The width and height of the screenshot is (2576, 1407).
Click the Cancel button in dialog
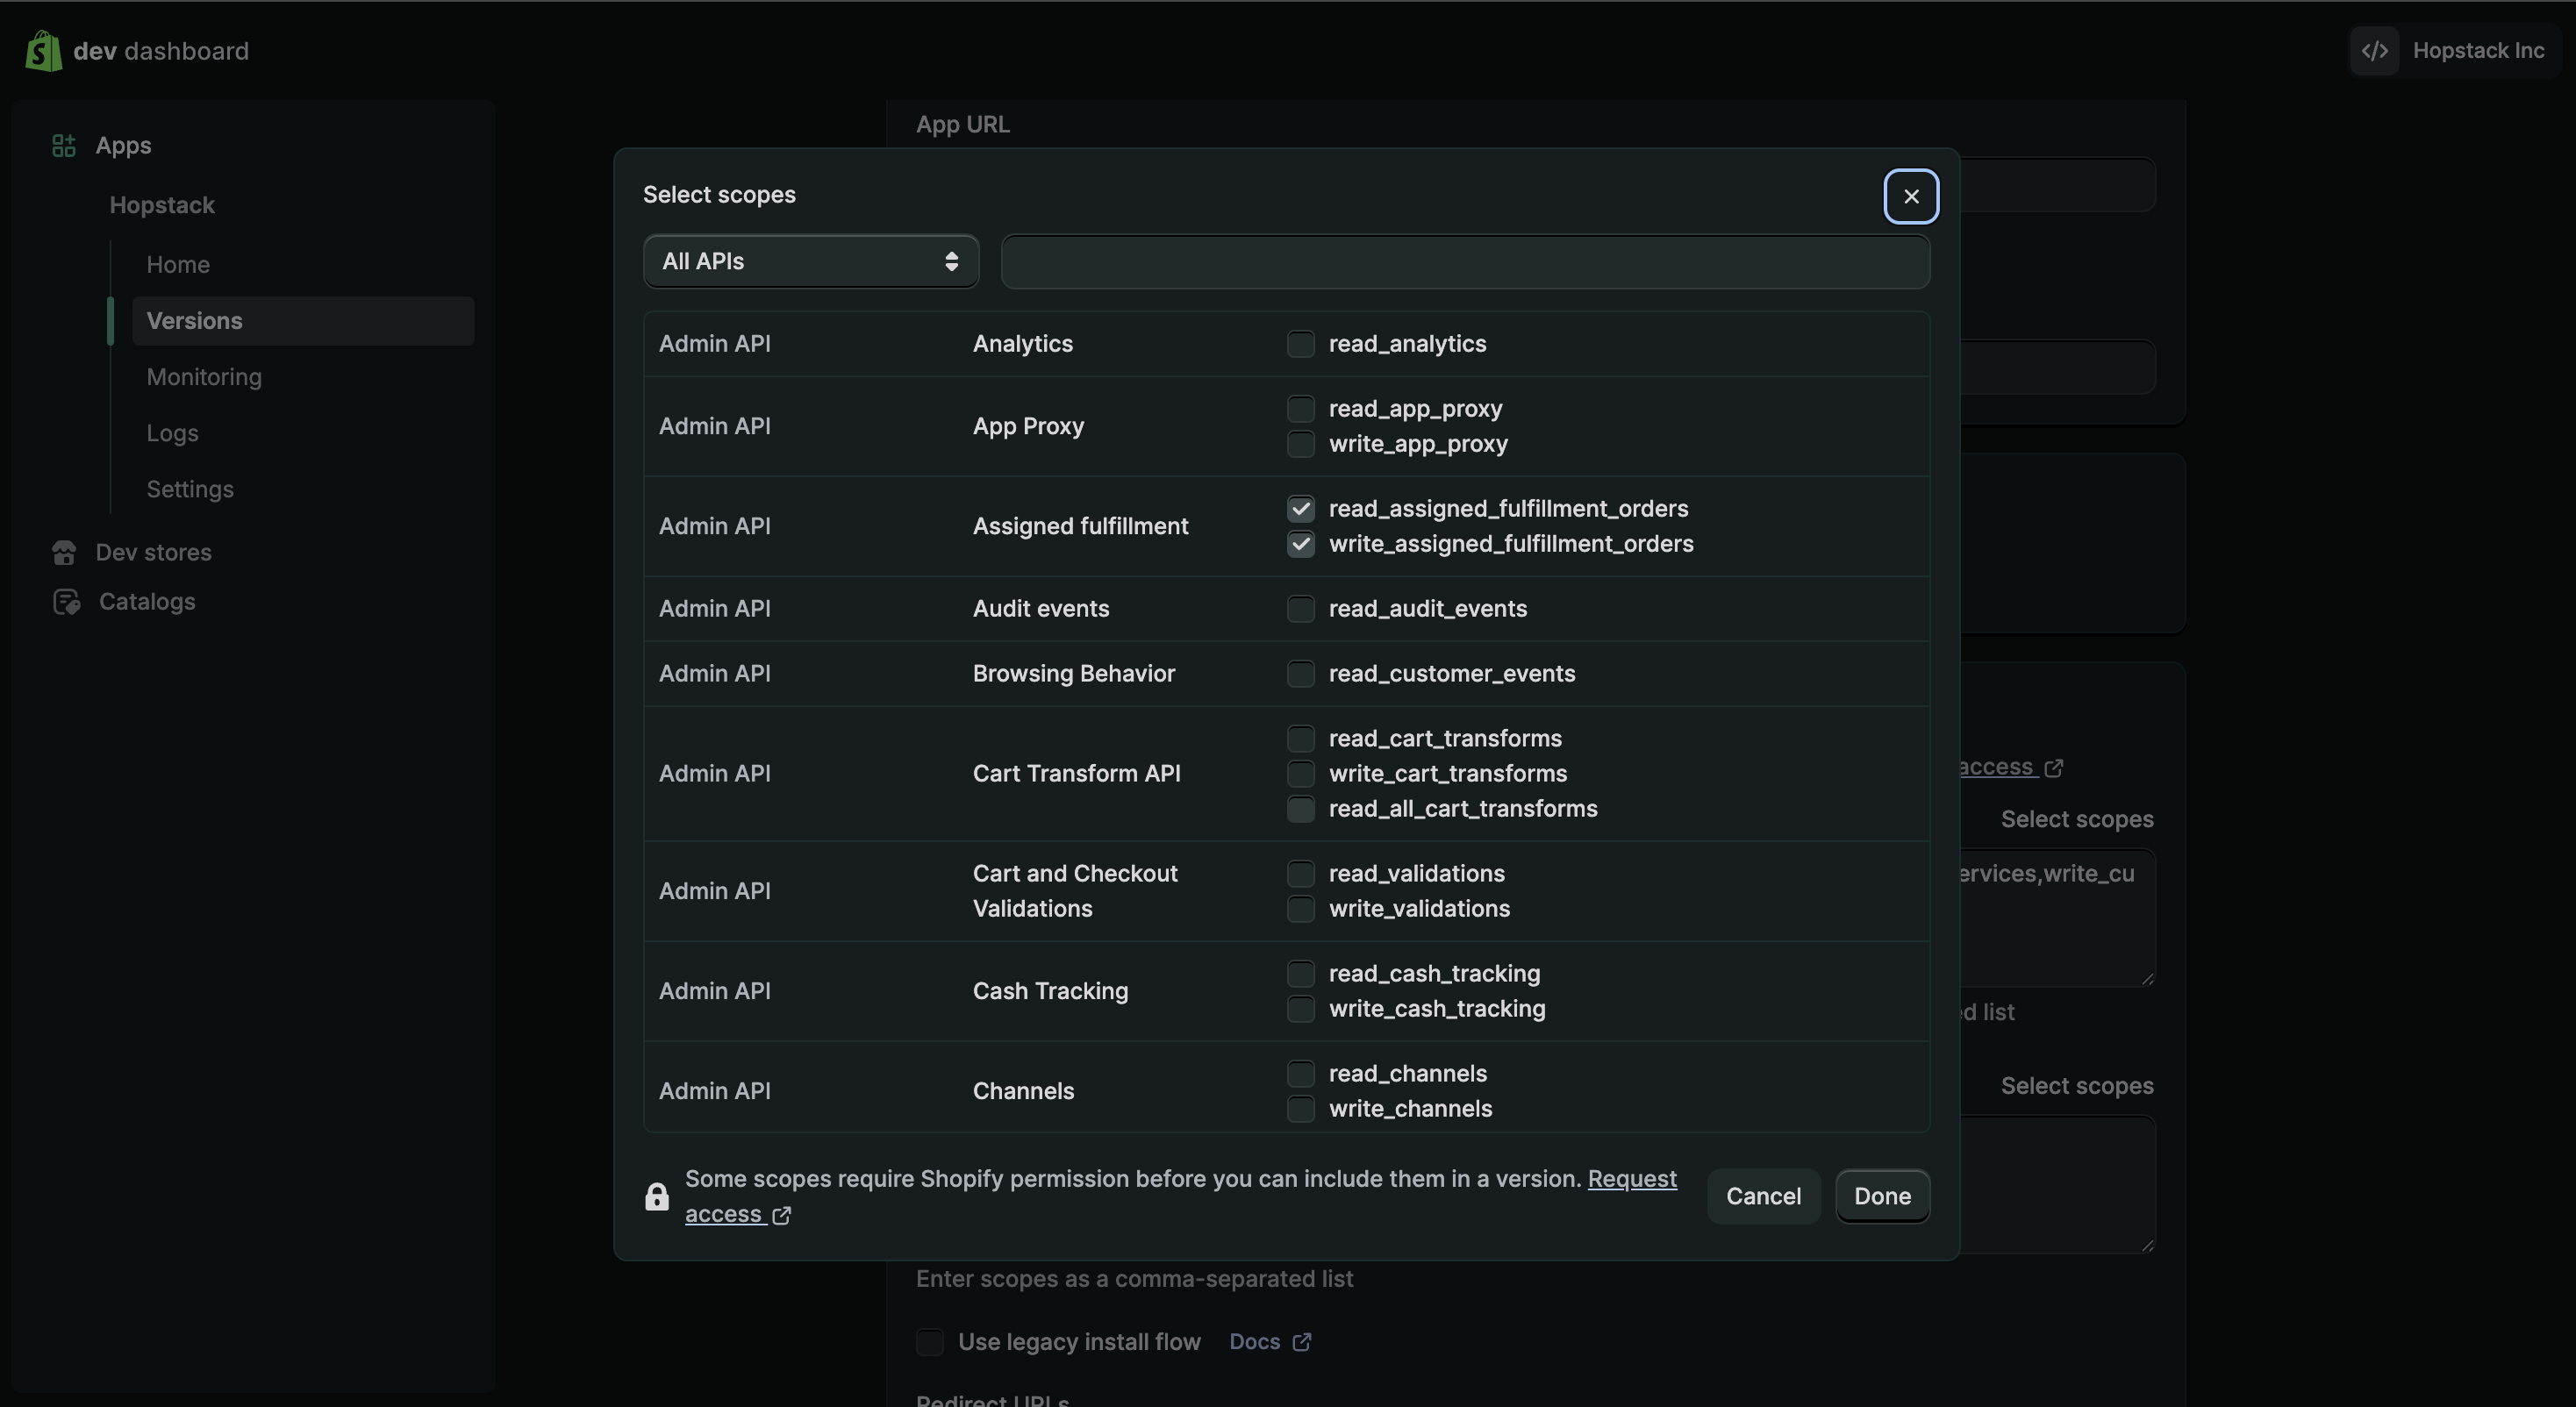point(1763,1196)
